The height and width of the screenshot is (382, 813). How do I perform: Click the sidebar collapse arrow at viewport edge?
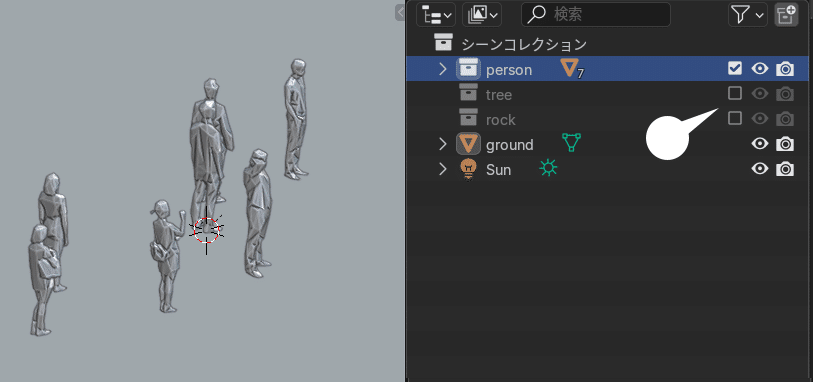[x=400, y=12]
